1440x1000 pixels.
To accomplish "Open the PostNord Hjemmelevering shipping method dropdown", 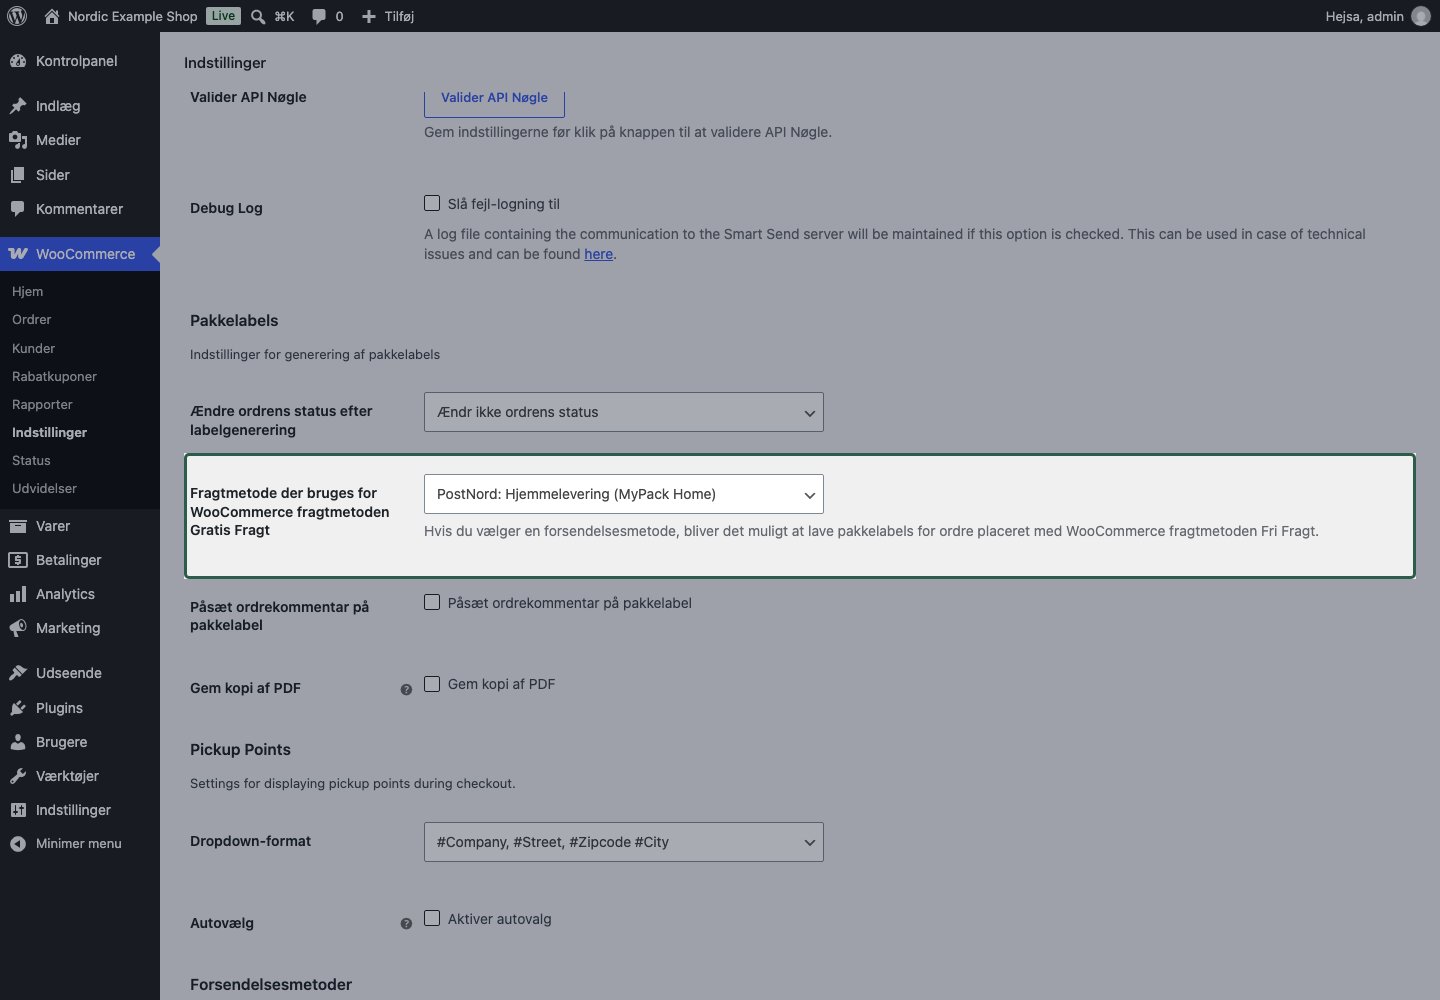I will click(624, 494).
